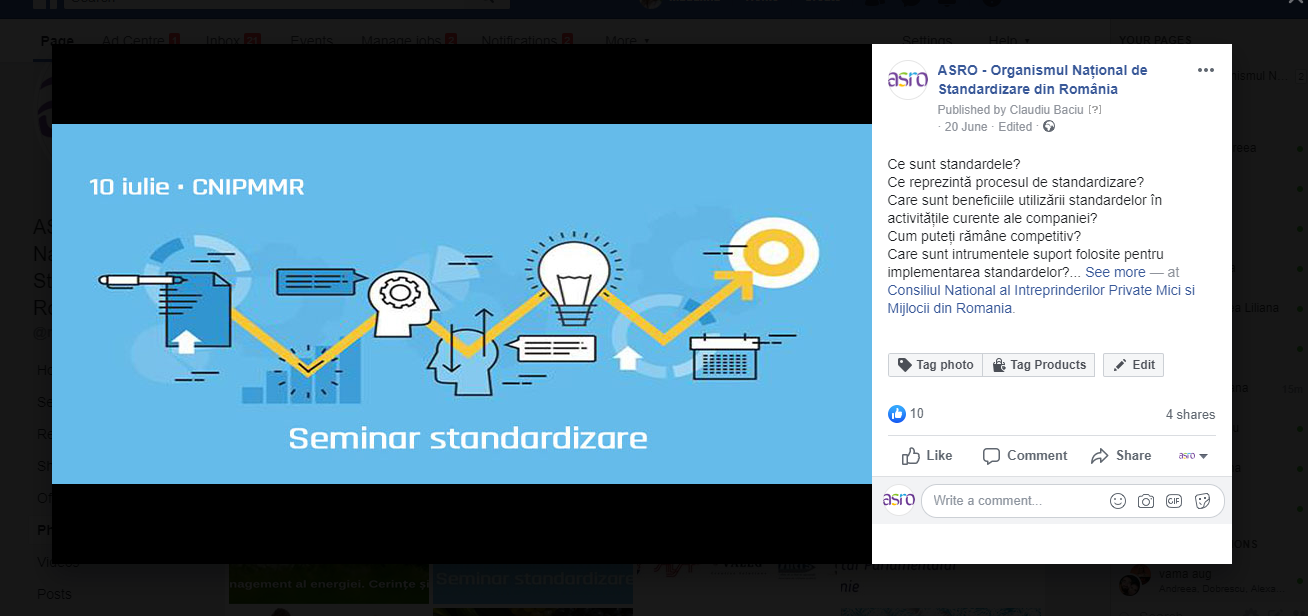The image size is (1308, 616).
Task: Click the blue like reaction count icon
Action: click(897, 414)
